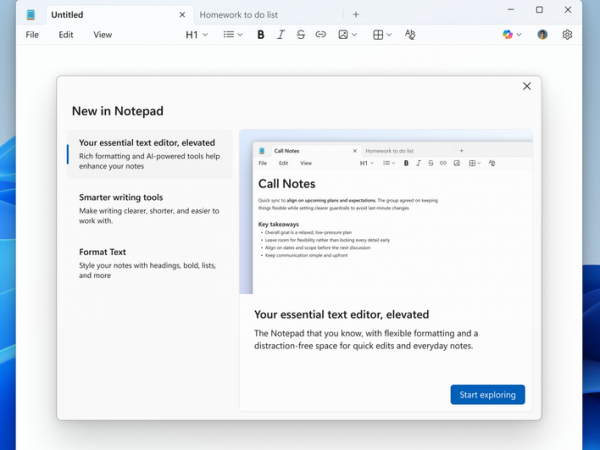Add a new tab with plus button
The image size is (600, 450).
pos(356,15)
